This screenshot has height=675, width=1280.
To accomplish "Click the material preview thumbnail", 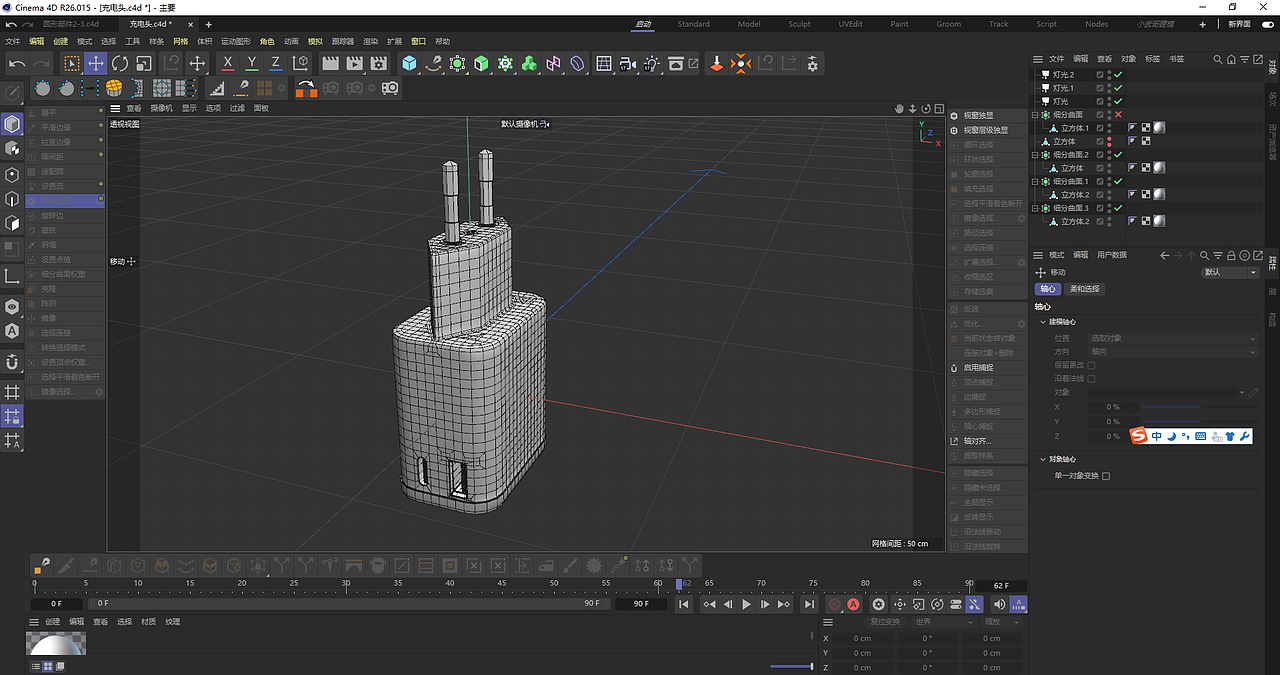I will point(55,644).
